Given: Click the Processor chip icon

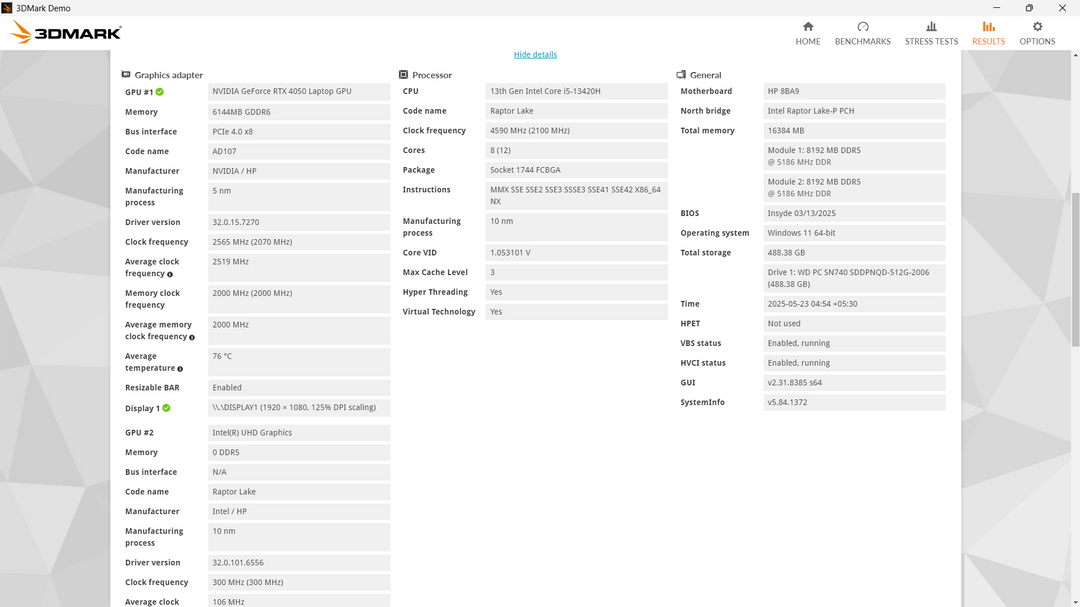Looking at the screenshot, I should tap(404, 74).
